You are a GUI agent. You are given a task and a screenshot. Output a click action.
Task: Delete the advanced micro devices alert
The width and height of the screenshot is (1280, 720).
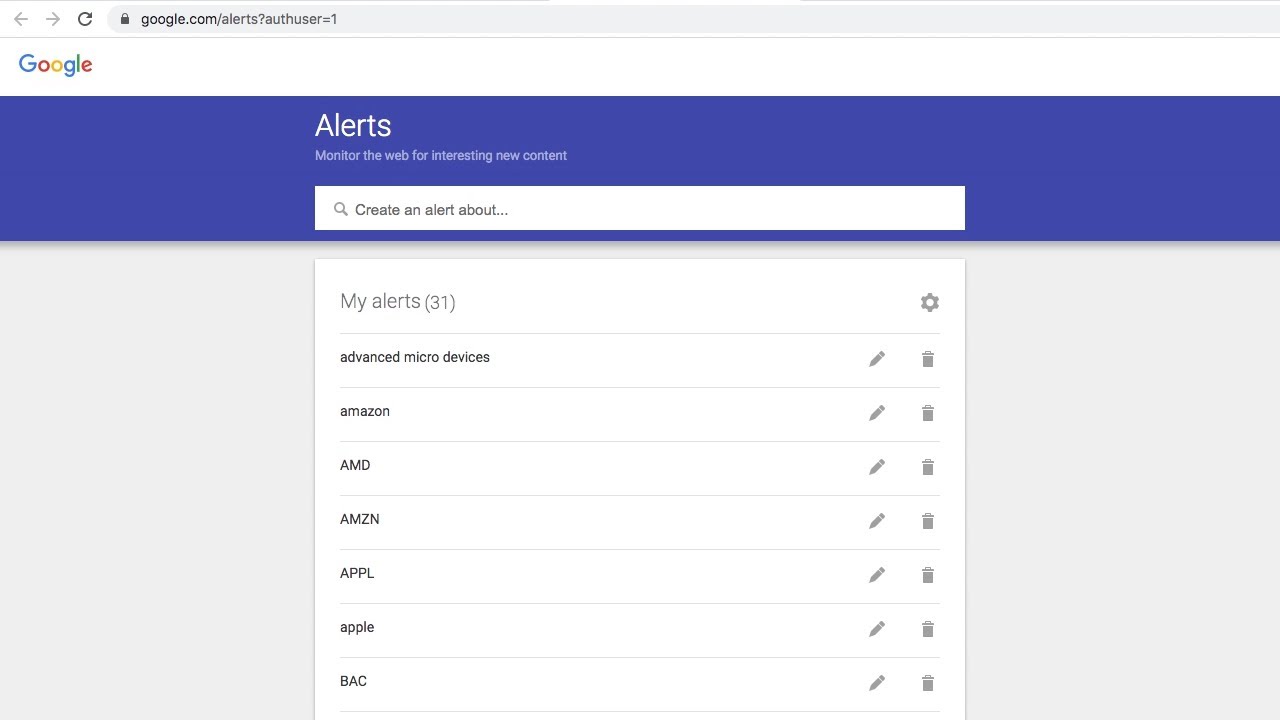tap(928, 359)
